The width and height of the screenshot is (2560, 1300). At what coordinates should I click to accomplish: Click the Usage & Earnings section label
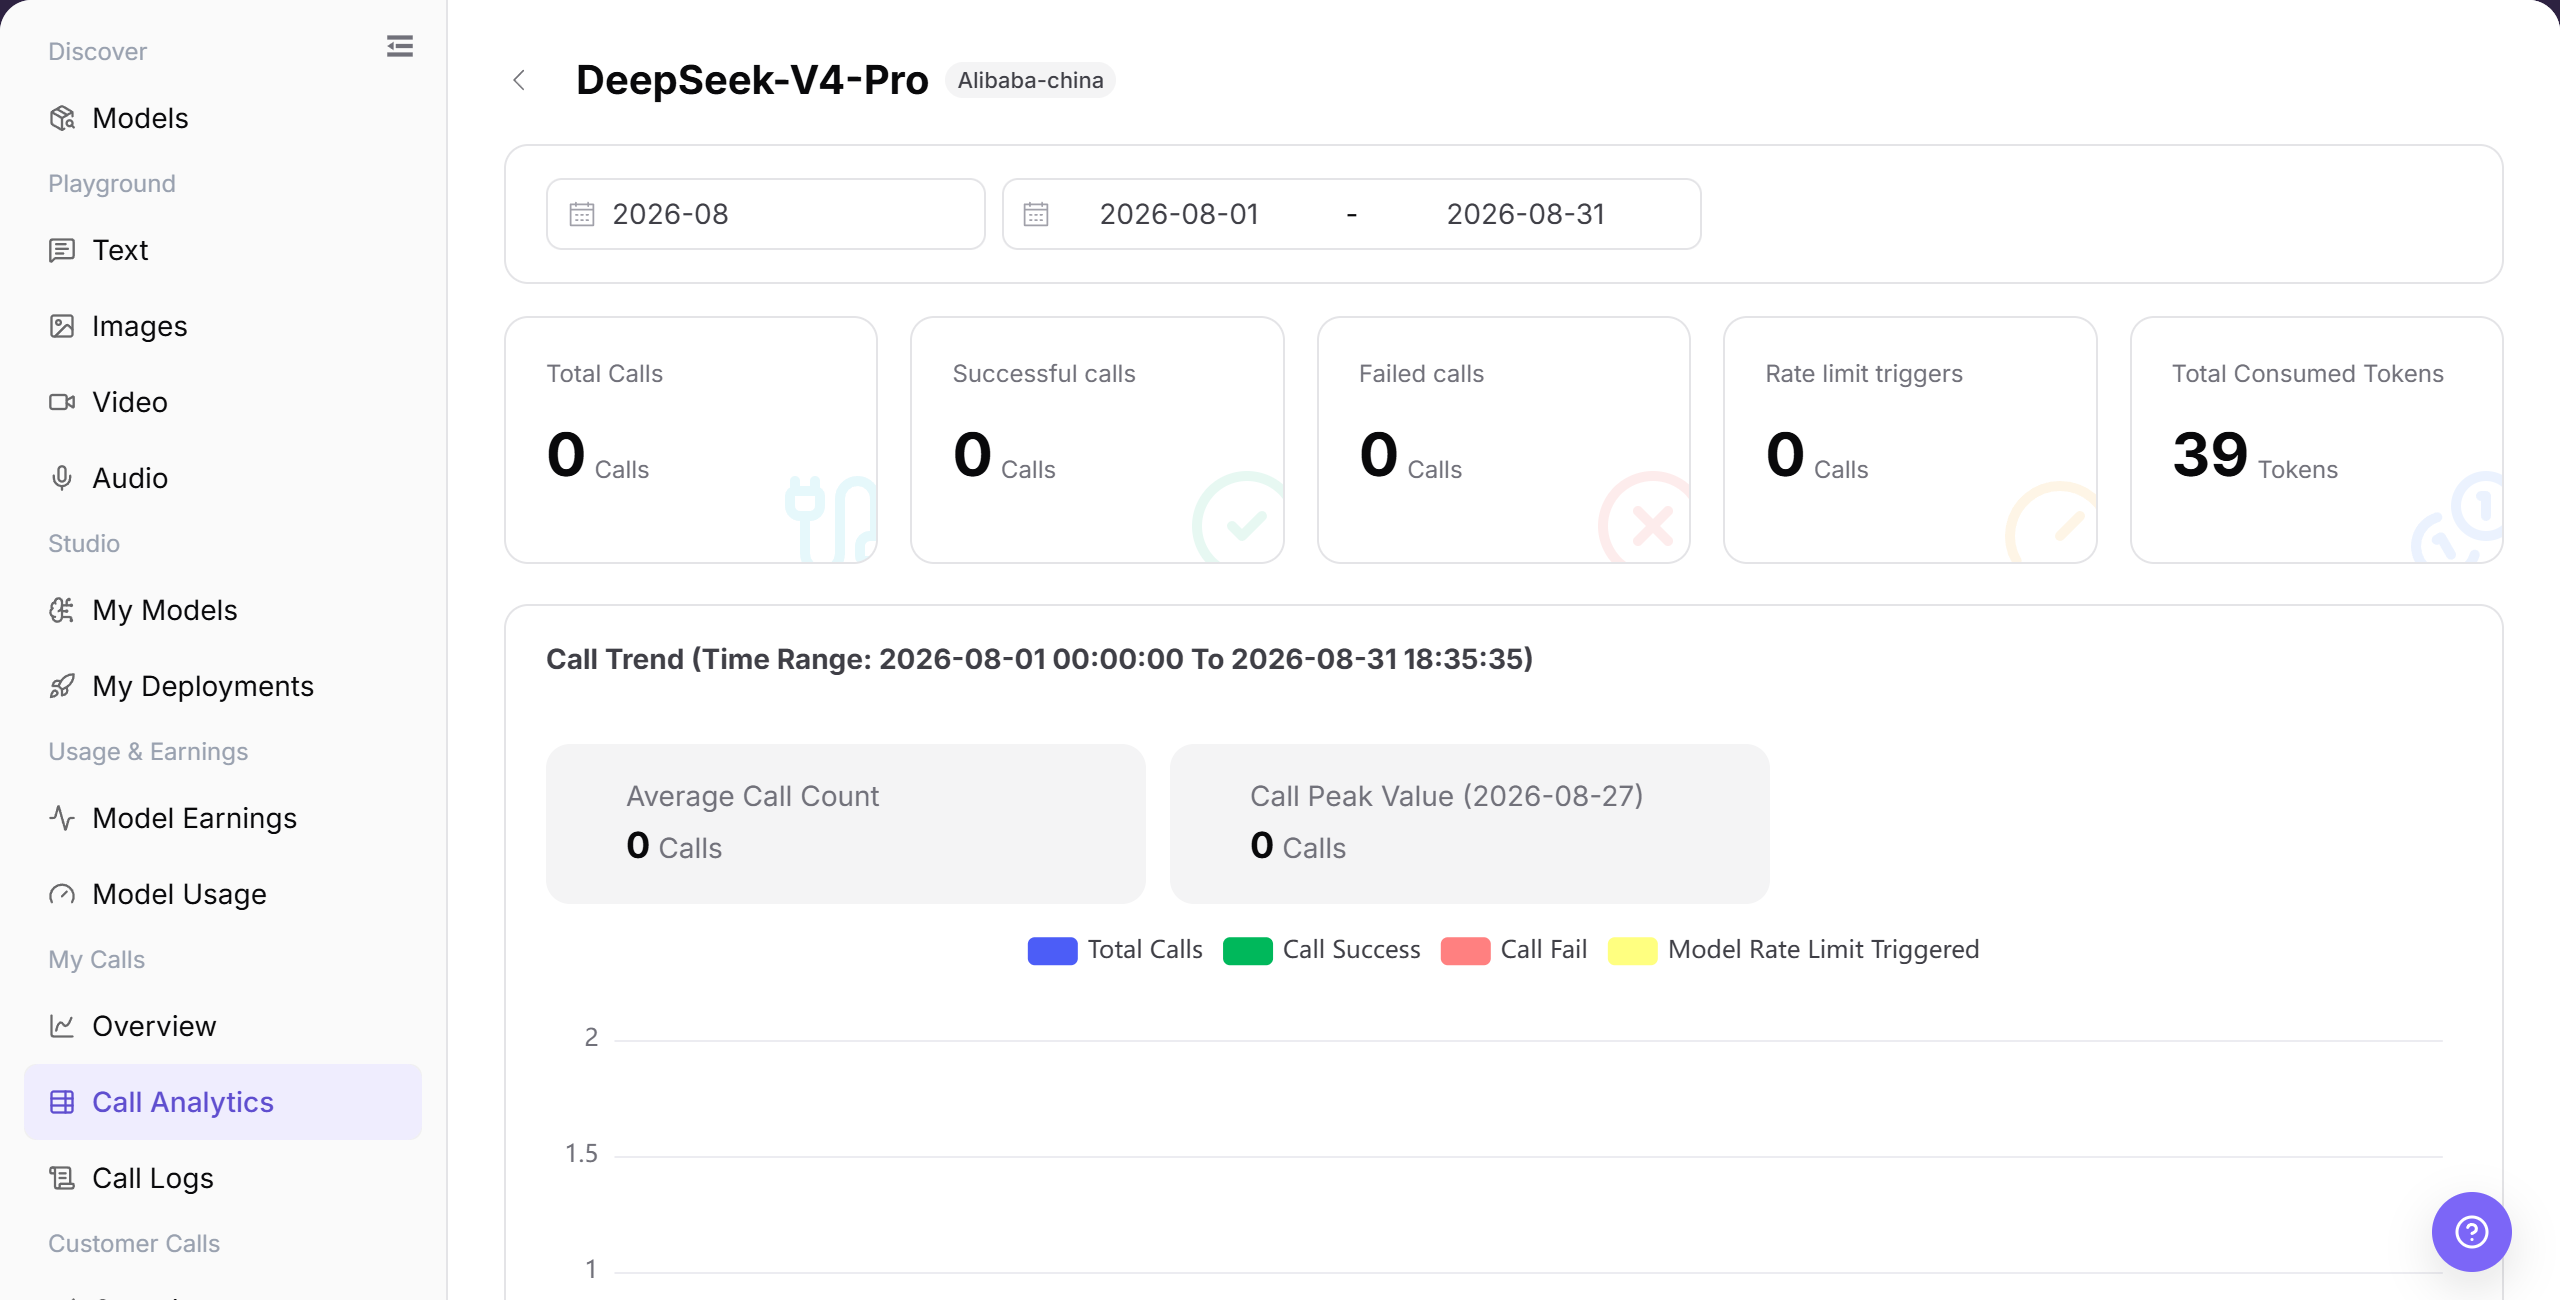(148, 752)
